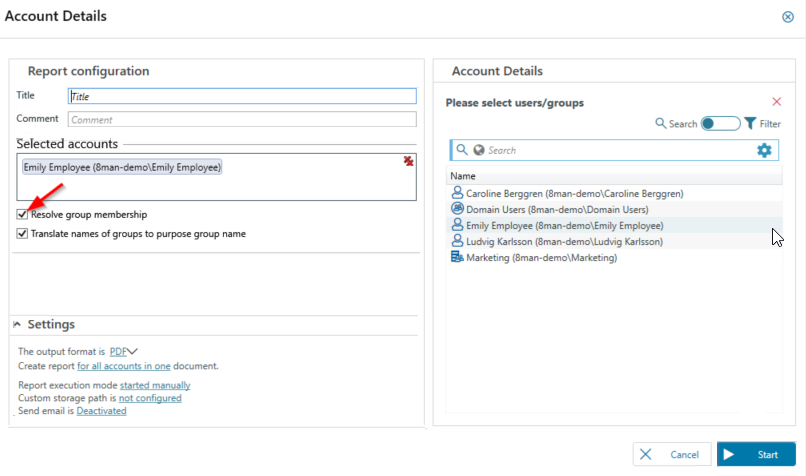Viewport: 806px width, 476px height.
Task: Collapse the Settings section
Action: point(18,325)
